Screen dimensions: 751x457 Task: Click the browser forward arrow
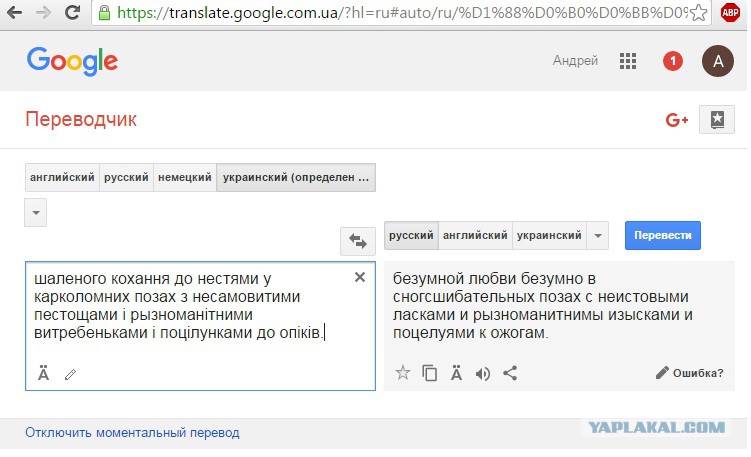click(44, 12)
